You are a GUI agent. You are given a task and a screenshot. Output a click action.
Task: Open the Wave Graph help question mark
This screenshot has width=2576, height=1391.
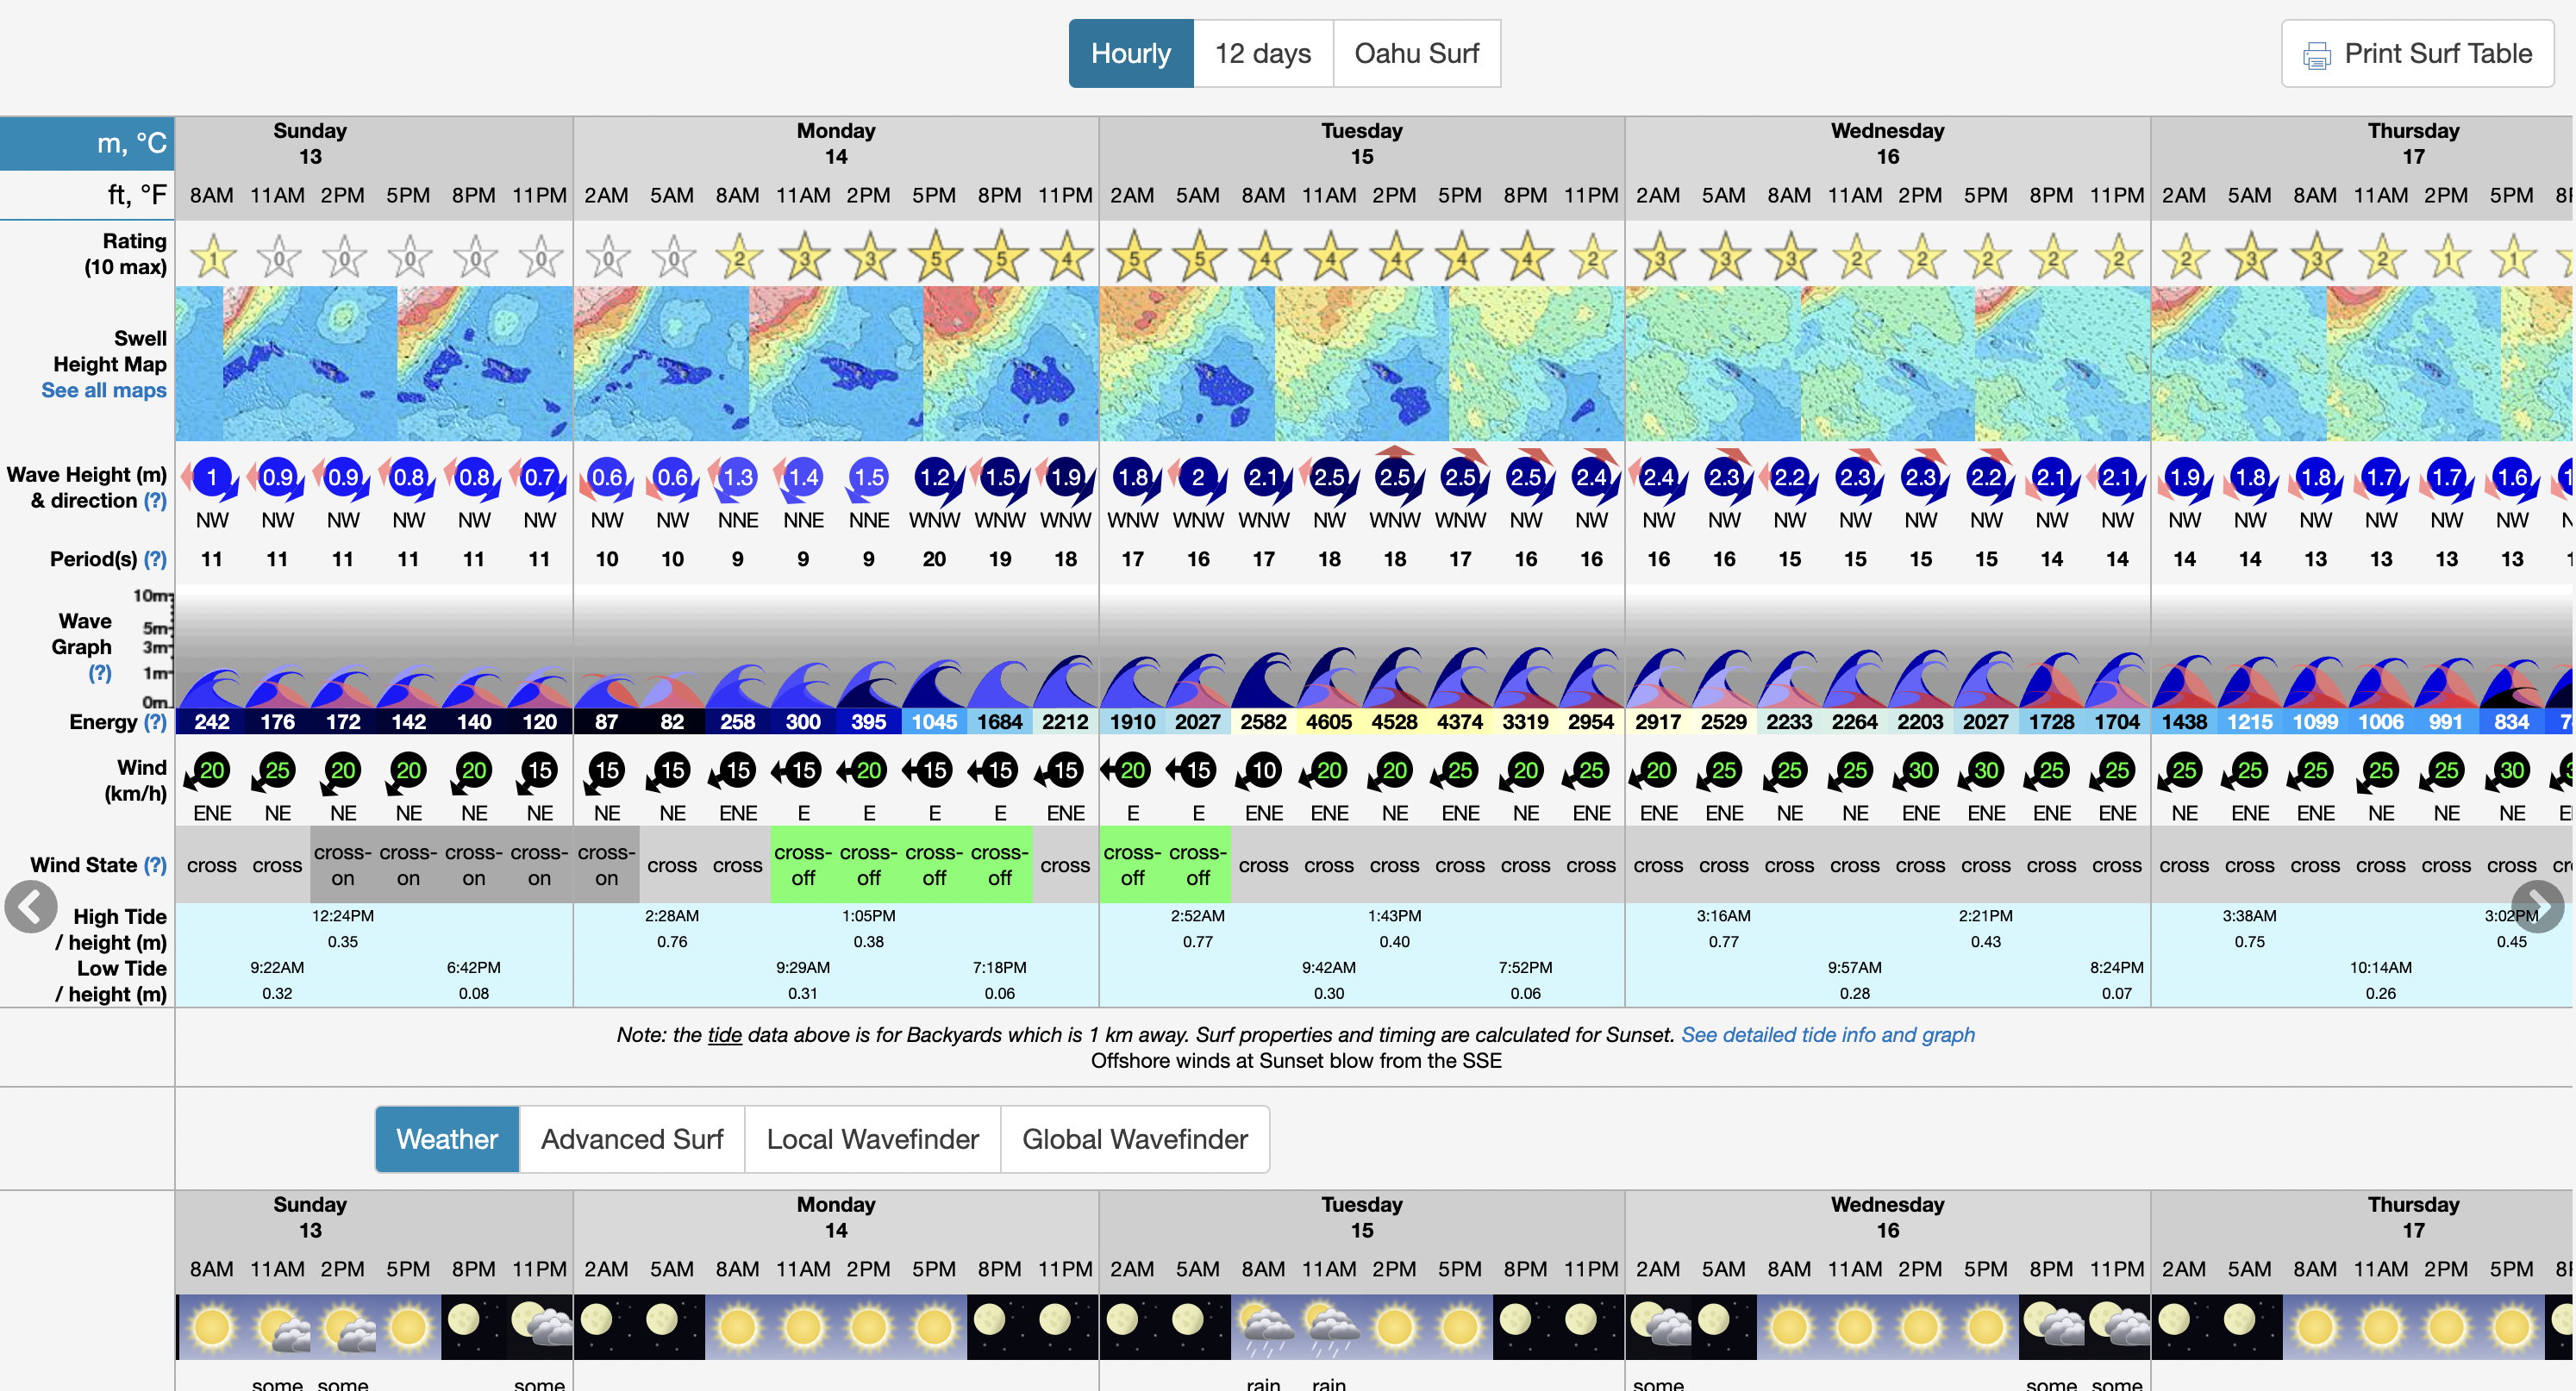[100, 673]
